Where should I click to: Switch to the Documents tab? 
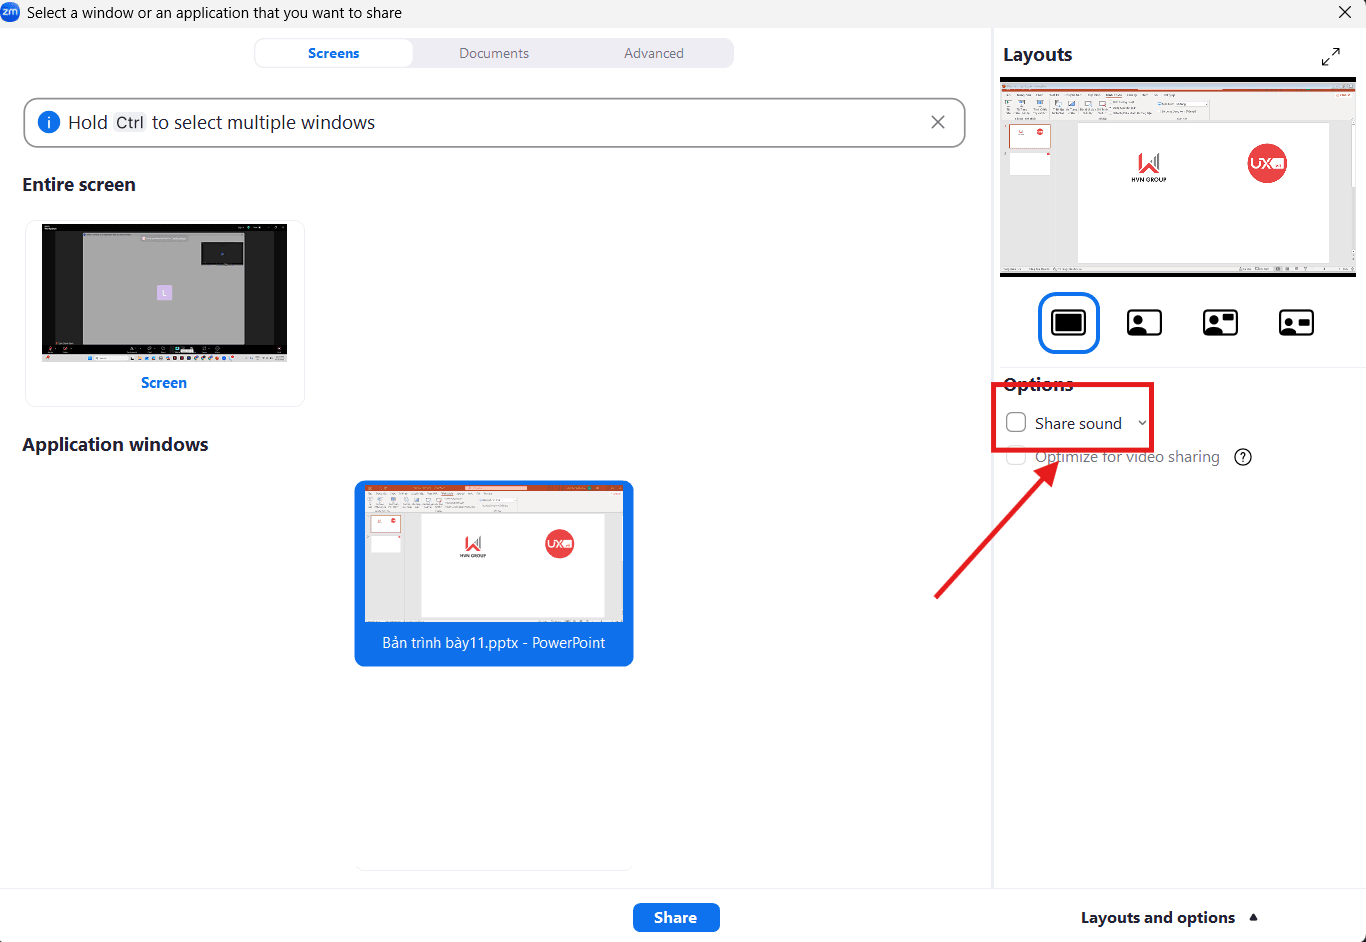[x=494, y=52]
